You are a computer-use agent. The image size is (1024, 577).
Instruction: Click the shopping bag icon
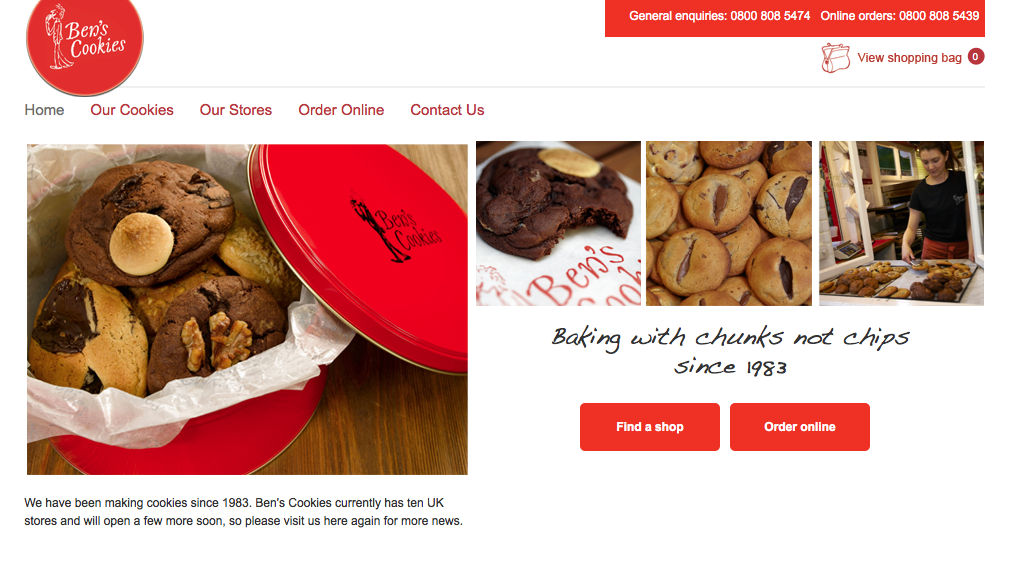click(x=835, y=58)
